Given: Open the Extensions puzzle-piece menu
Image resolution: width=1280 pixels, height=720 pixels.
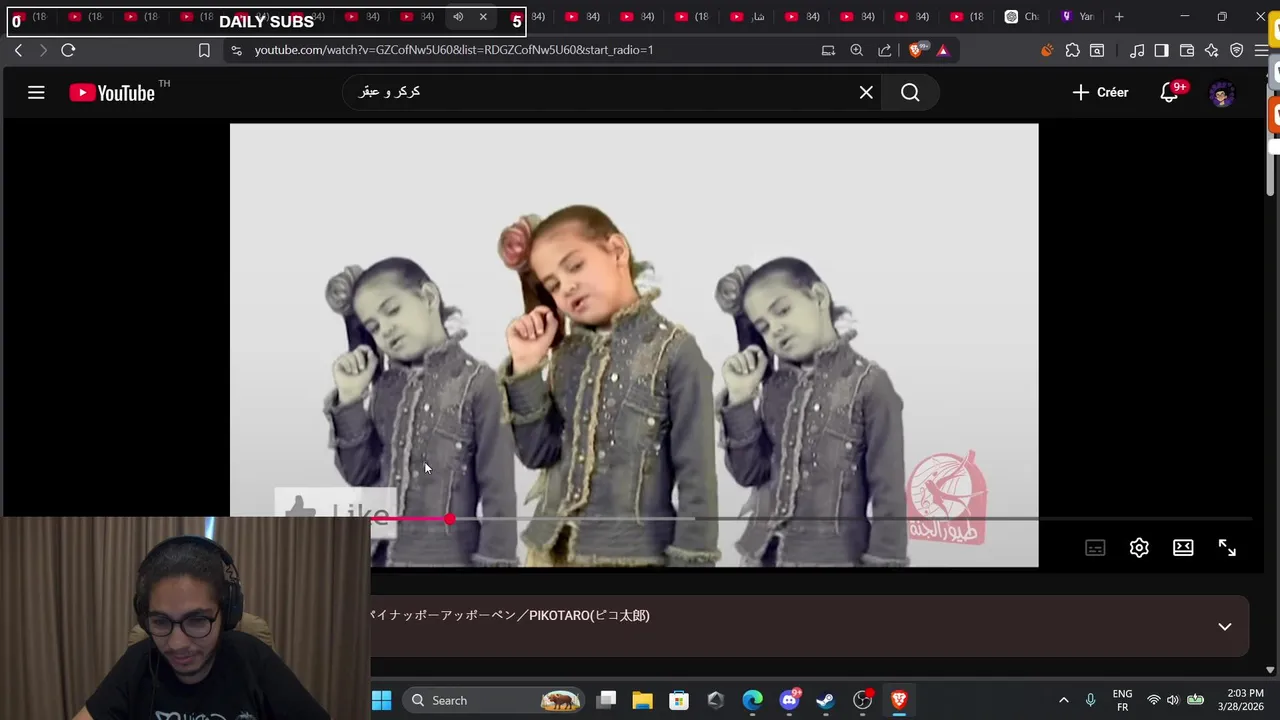Looking at the screenshot, I should tap(1073, 50).
